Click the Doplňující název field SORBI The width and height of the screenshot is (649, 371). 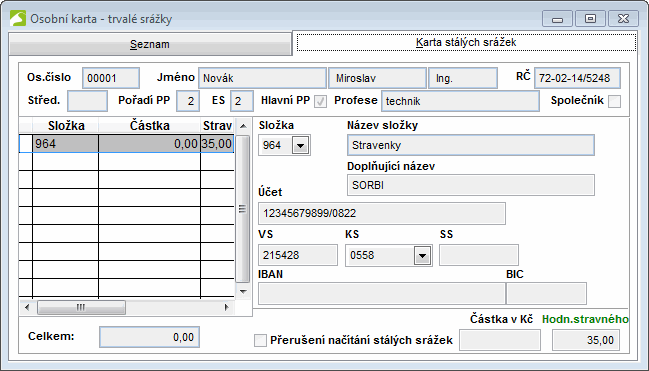pyautogui.click(x=471, y=185)
